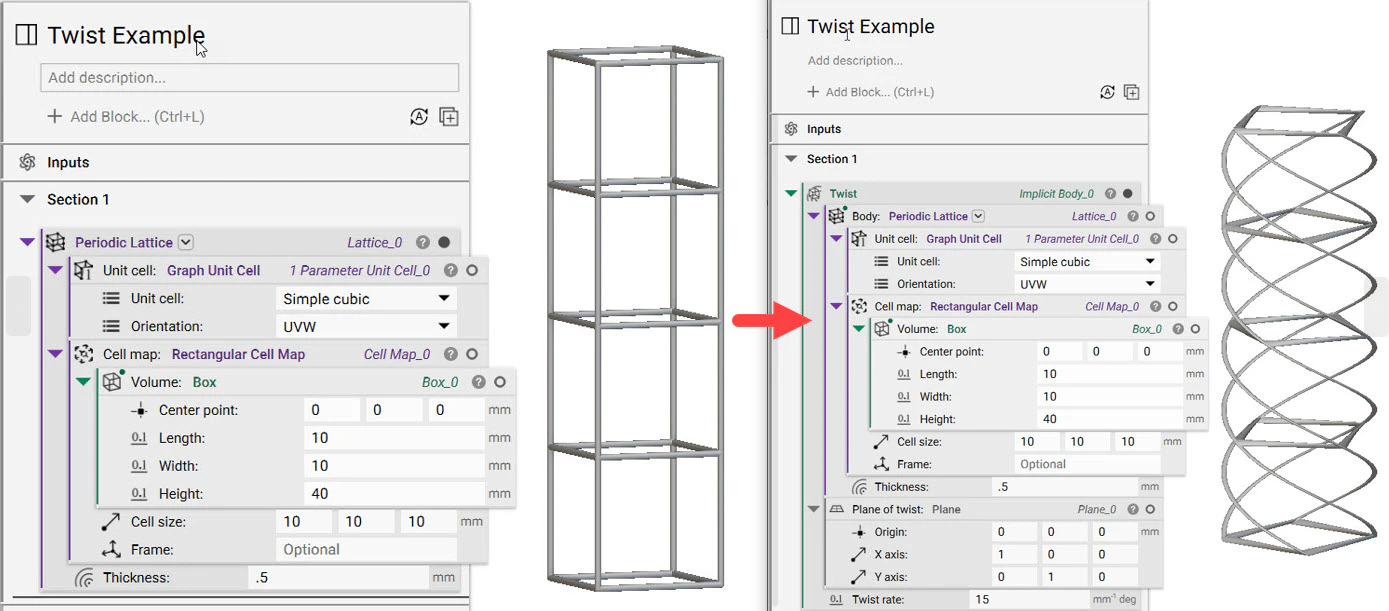Image resolution: width=1389 pixels, height=611 pixels.
Task: Collapse the Twist block in right notebook
Action: click(x=791, y=194)
